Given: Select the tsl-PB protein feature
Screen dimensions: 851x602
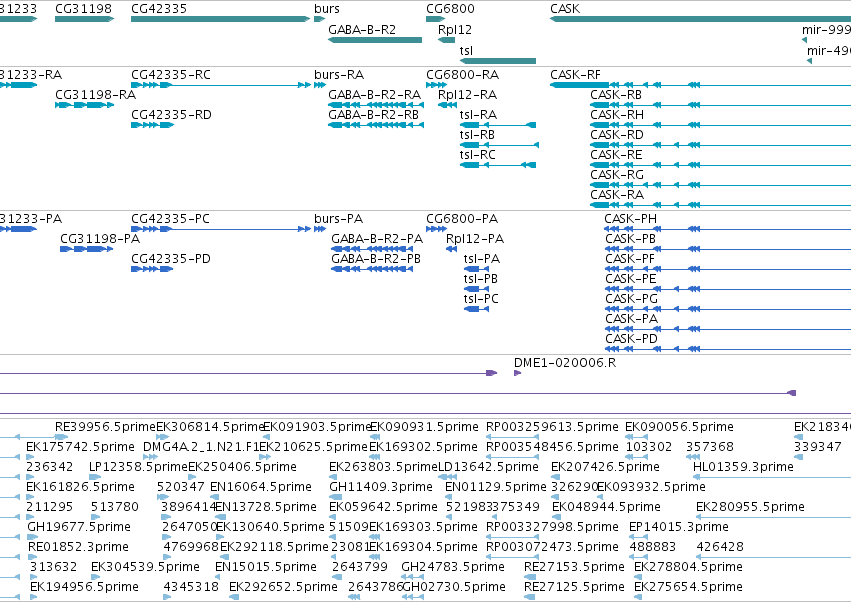Looking at the screenshot, I should [x=477, y=289].
